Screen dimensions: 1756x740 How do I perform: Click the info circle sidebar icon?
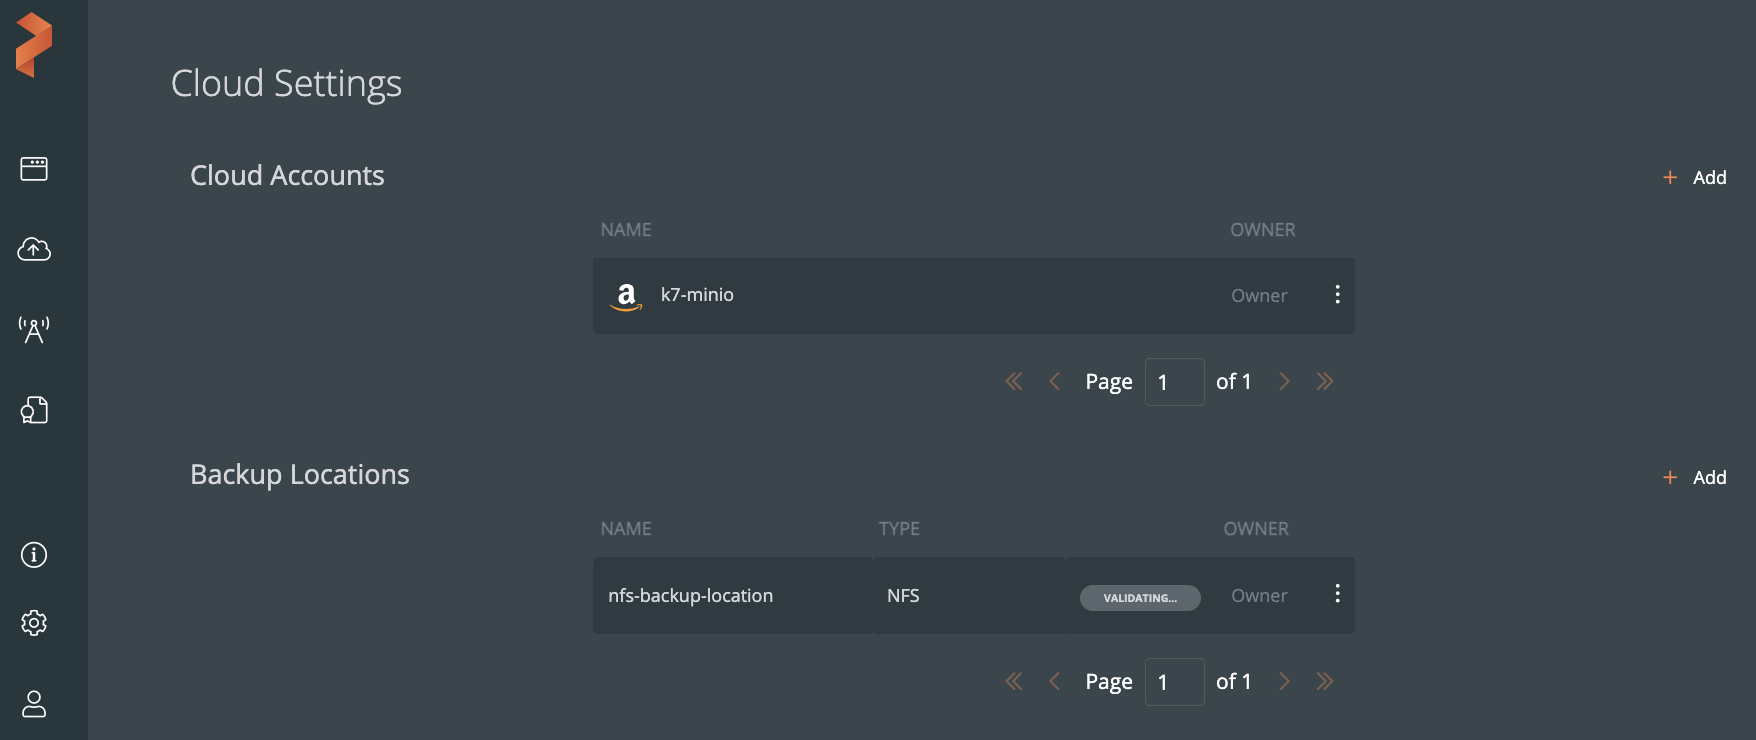point(34,555)
